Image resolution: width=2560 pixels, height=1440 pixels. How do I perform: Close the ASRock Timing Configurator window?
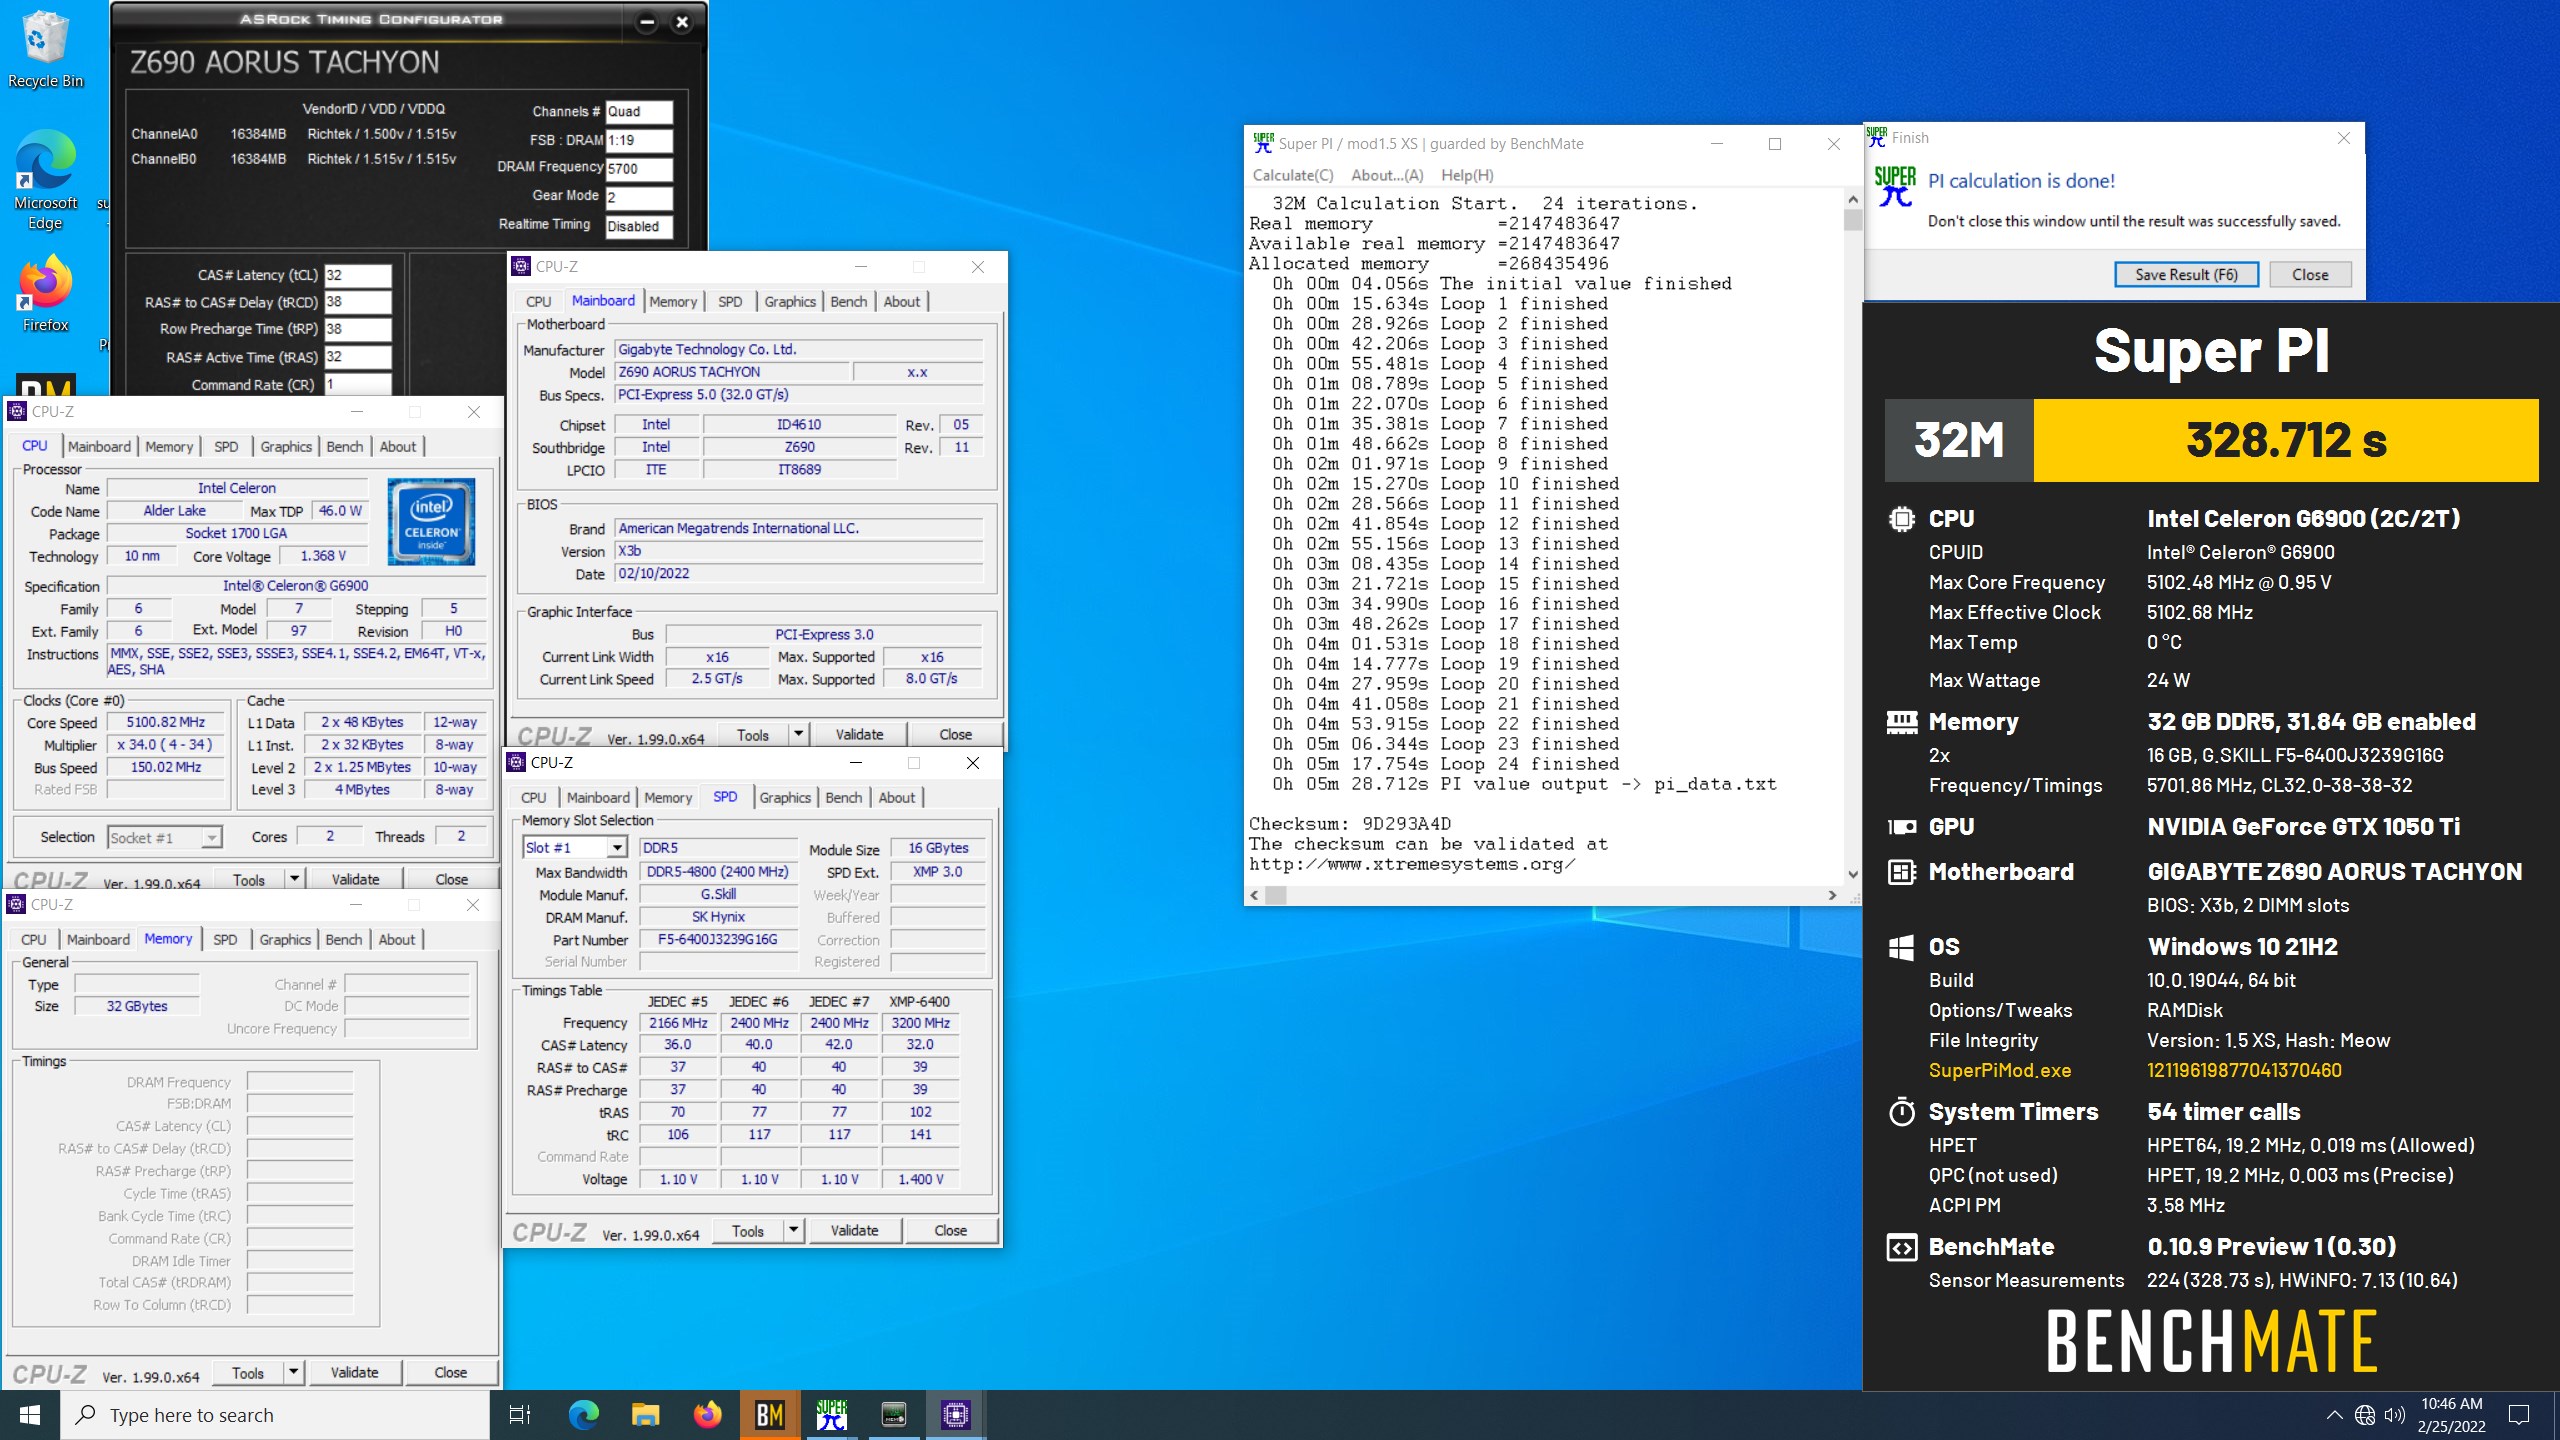[x=682, y=22]
